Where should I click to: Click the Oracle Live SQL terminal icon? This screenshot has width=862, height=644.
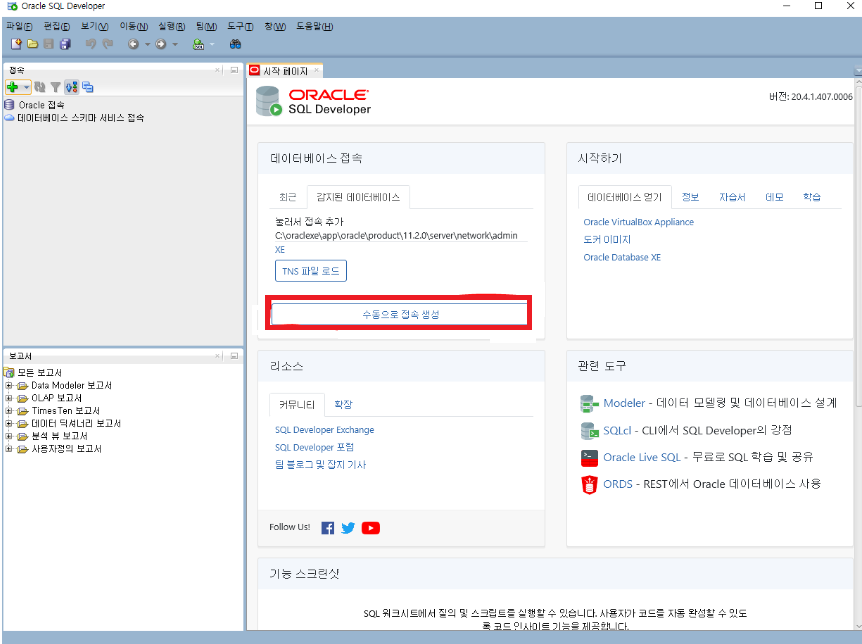point(589,458)
